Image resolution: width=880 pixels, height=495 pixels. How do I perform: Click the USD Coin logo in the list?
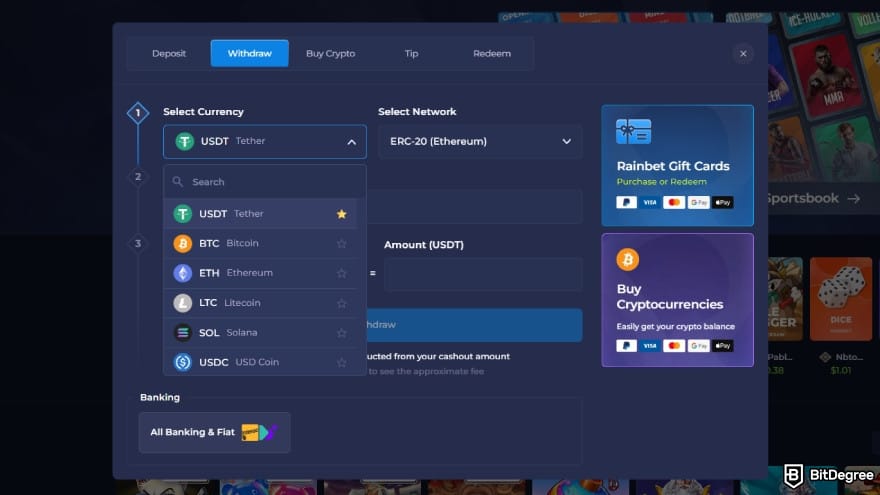[182, 362]
